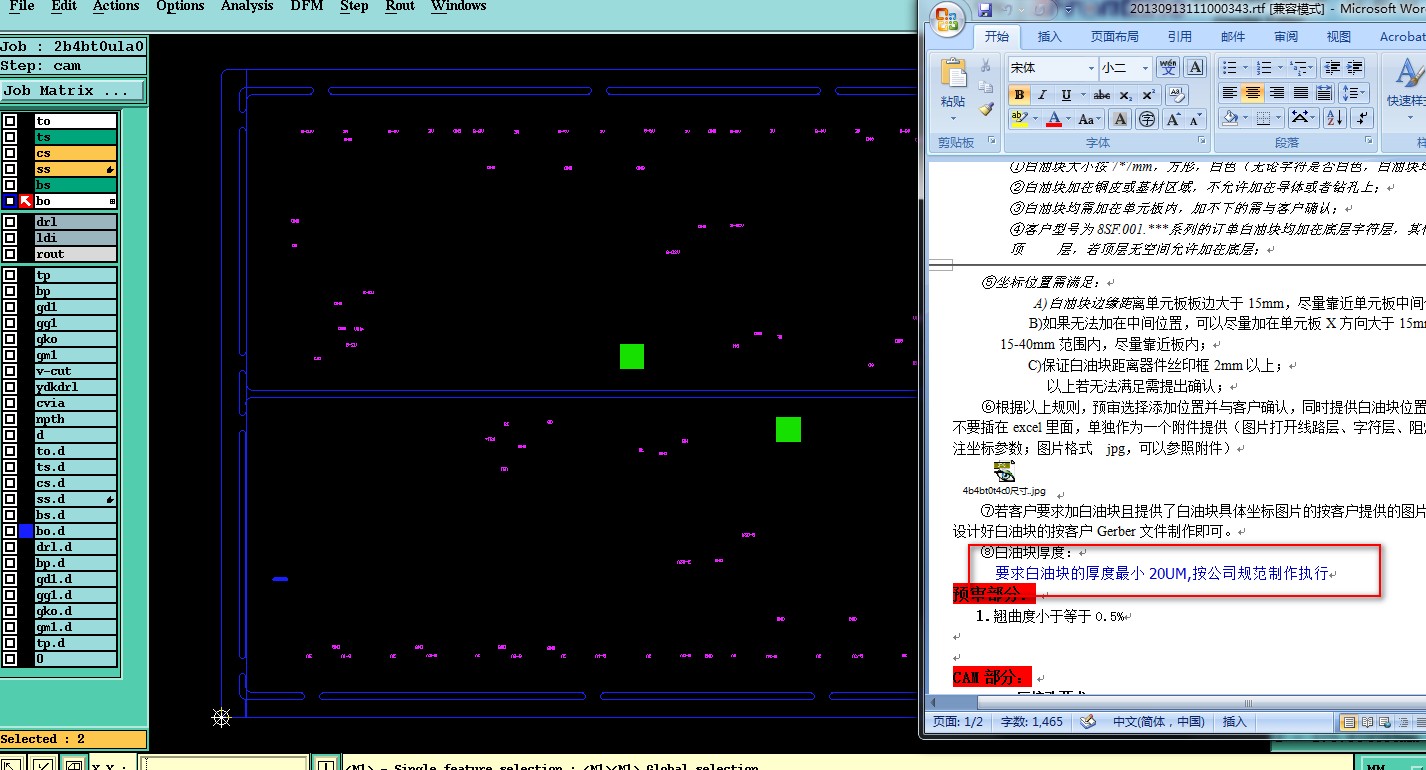The width and height of the screenshot is (1426, 770).
Task: Open the bullet list dropdown arrow
Action: tap(1246, 67)
